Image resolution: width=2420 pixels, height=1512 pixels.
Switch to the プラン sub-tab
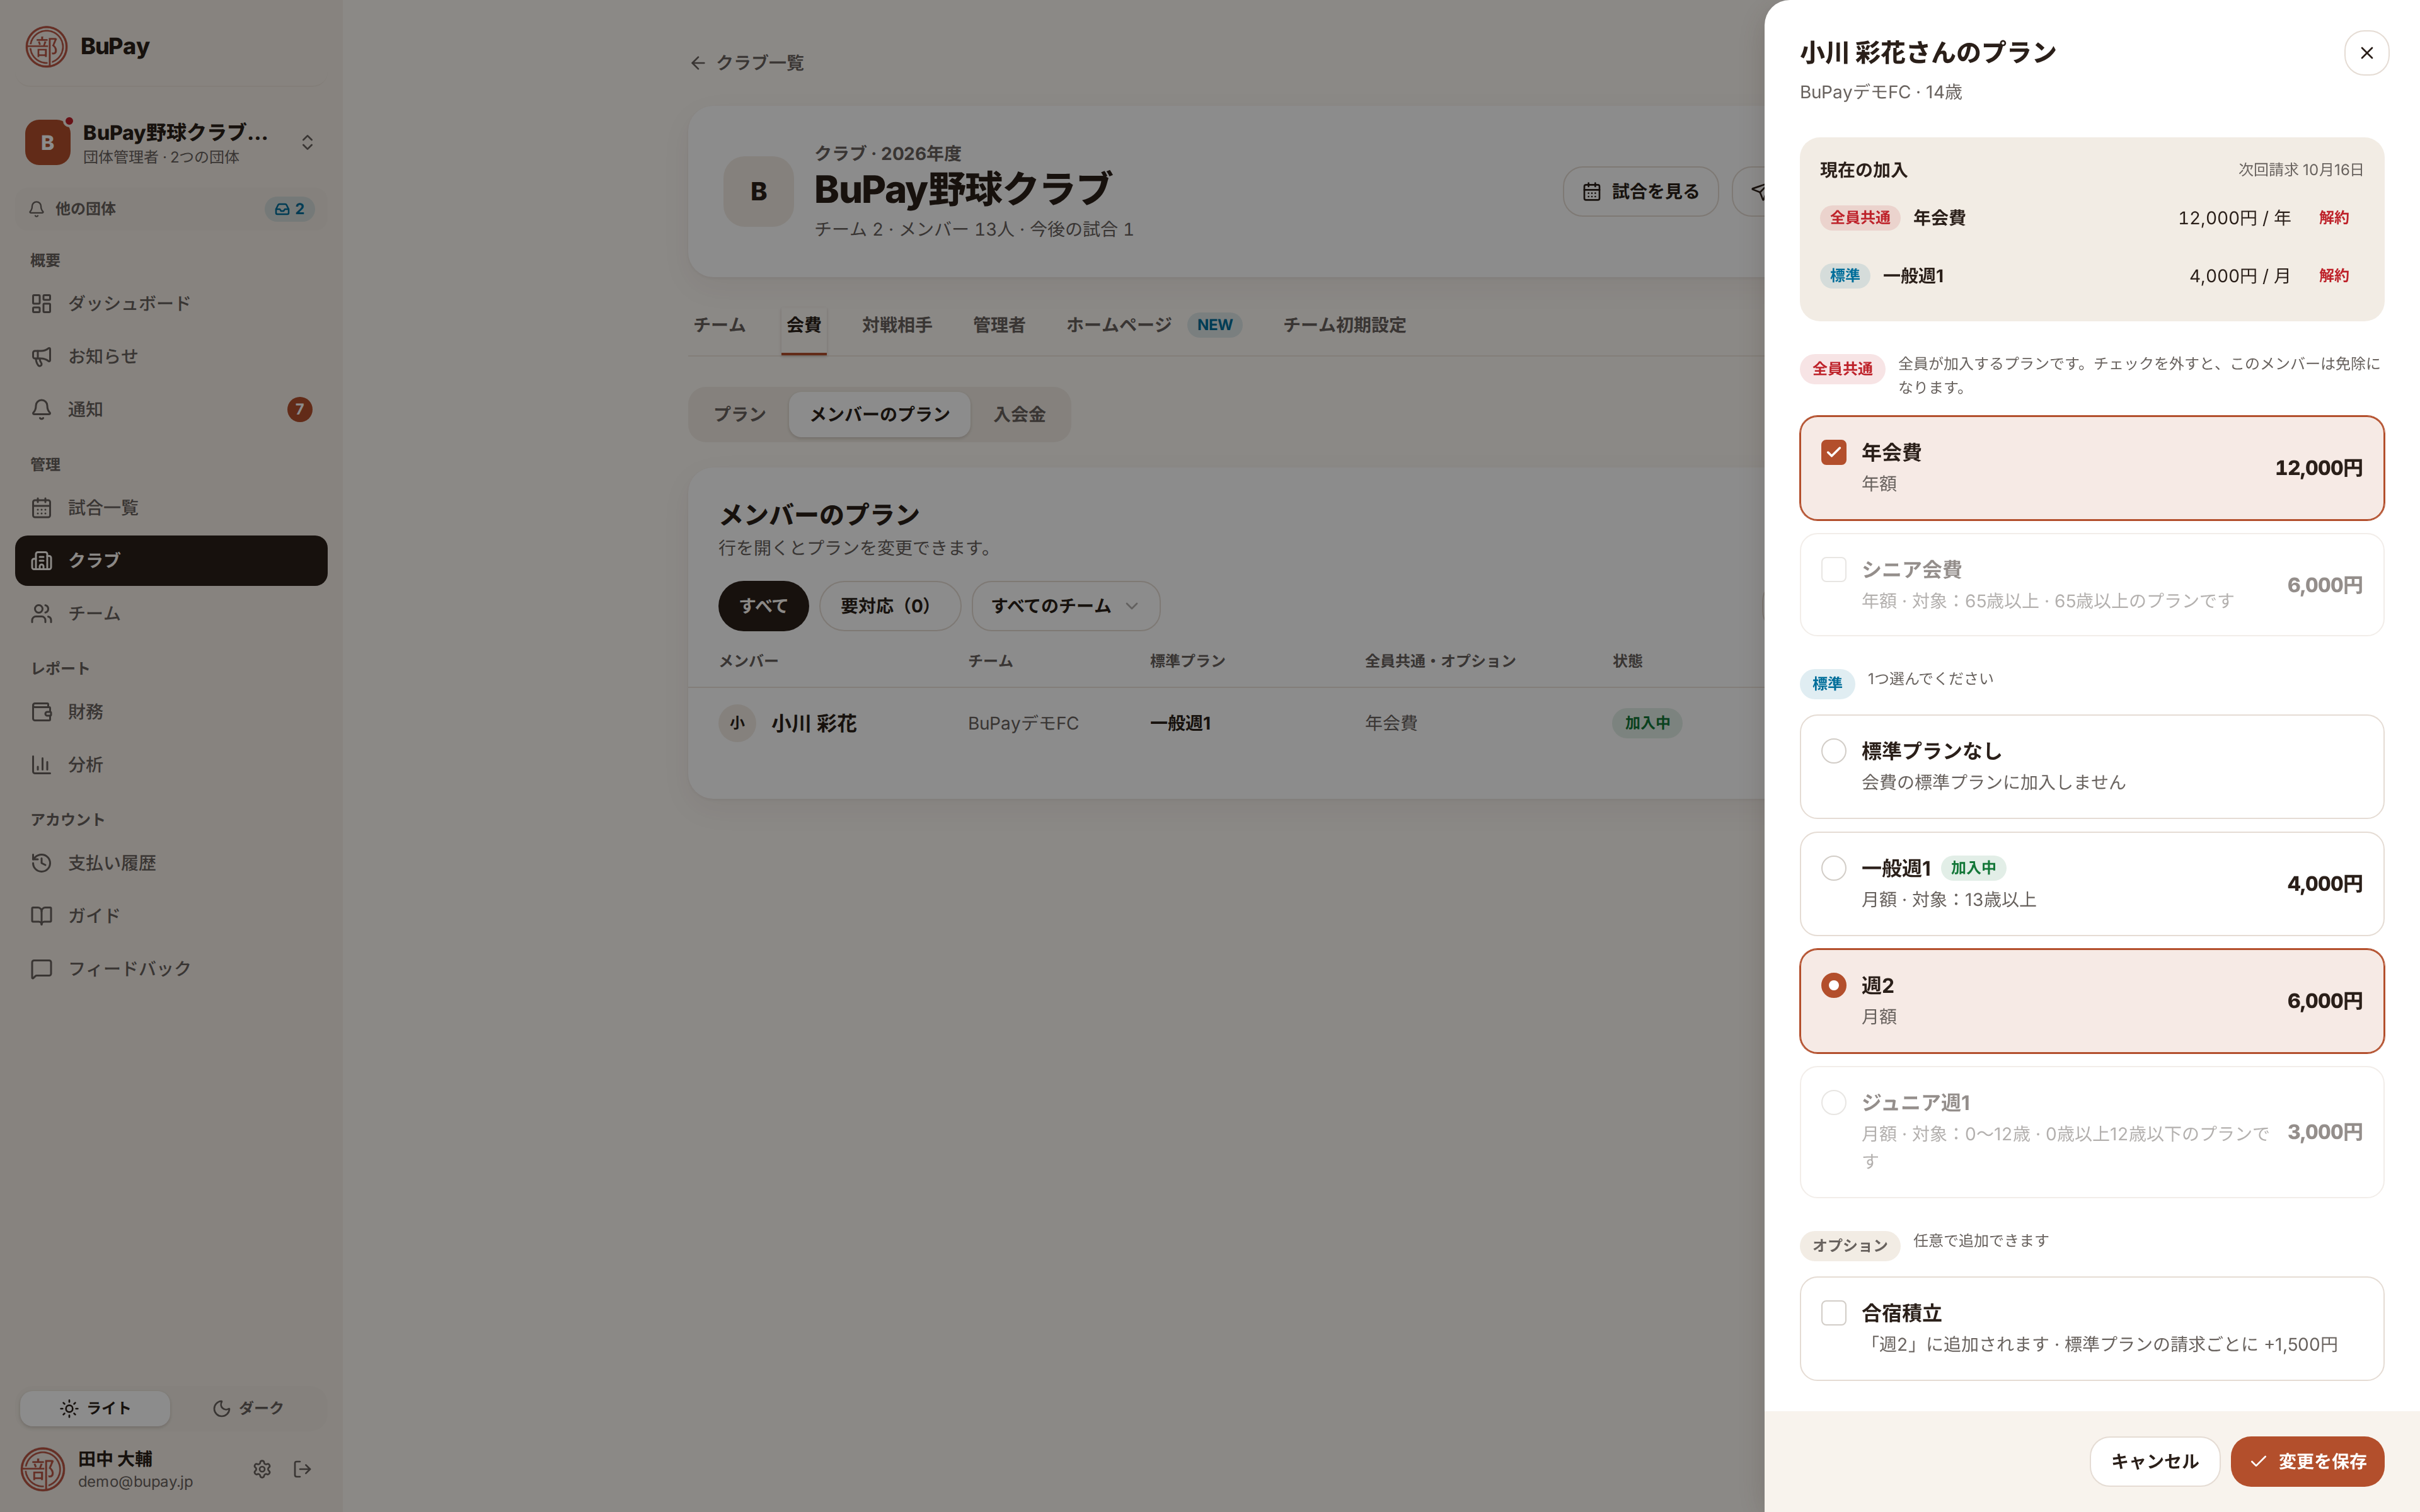tap(739, 414)
